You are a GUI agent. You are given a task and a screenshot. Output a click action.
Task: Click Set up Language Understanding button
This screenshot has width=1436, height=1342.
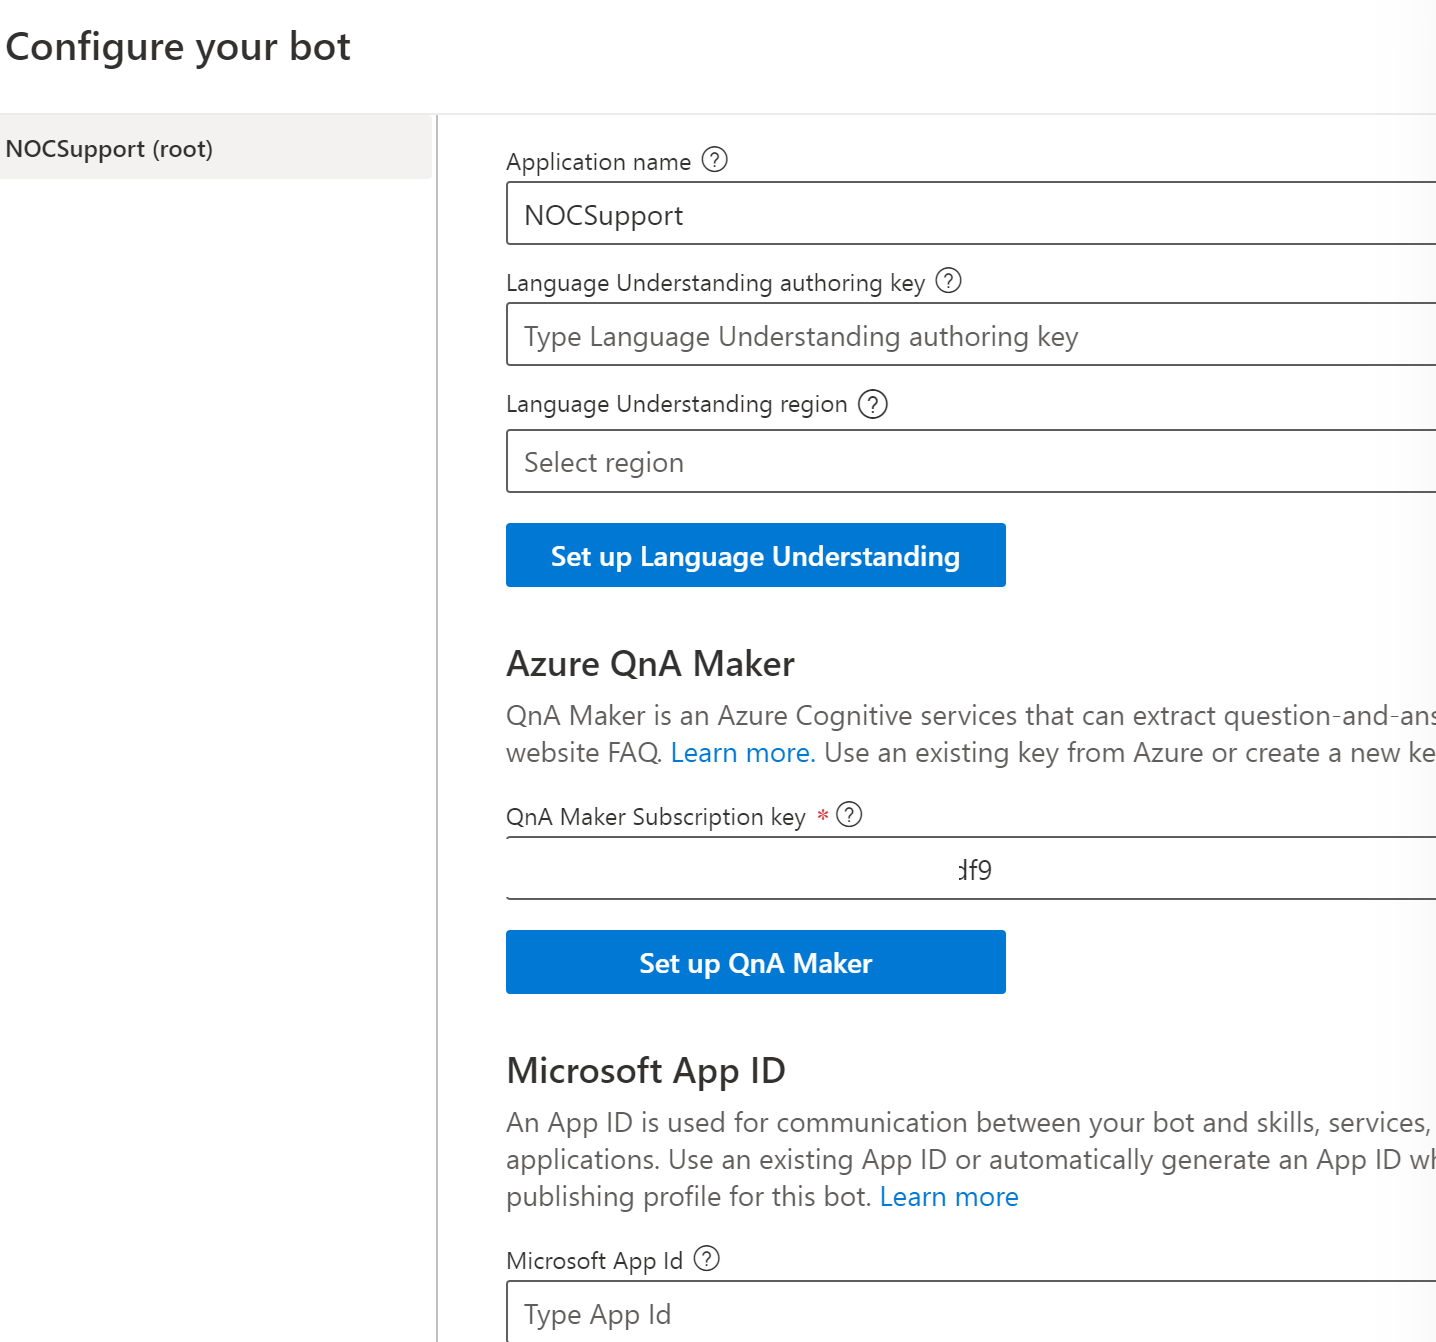755,556
